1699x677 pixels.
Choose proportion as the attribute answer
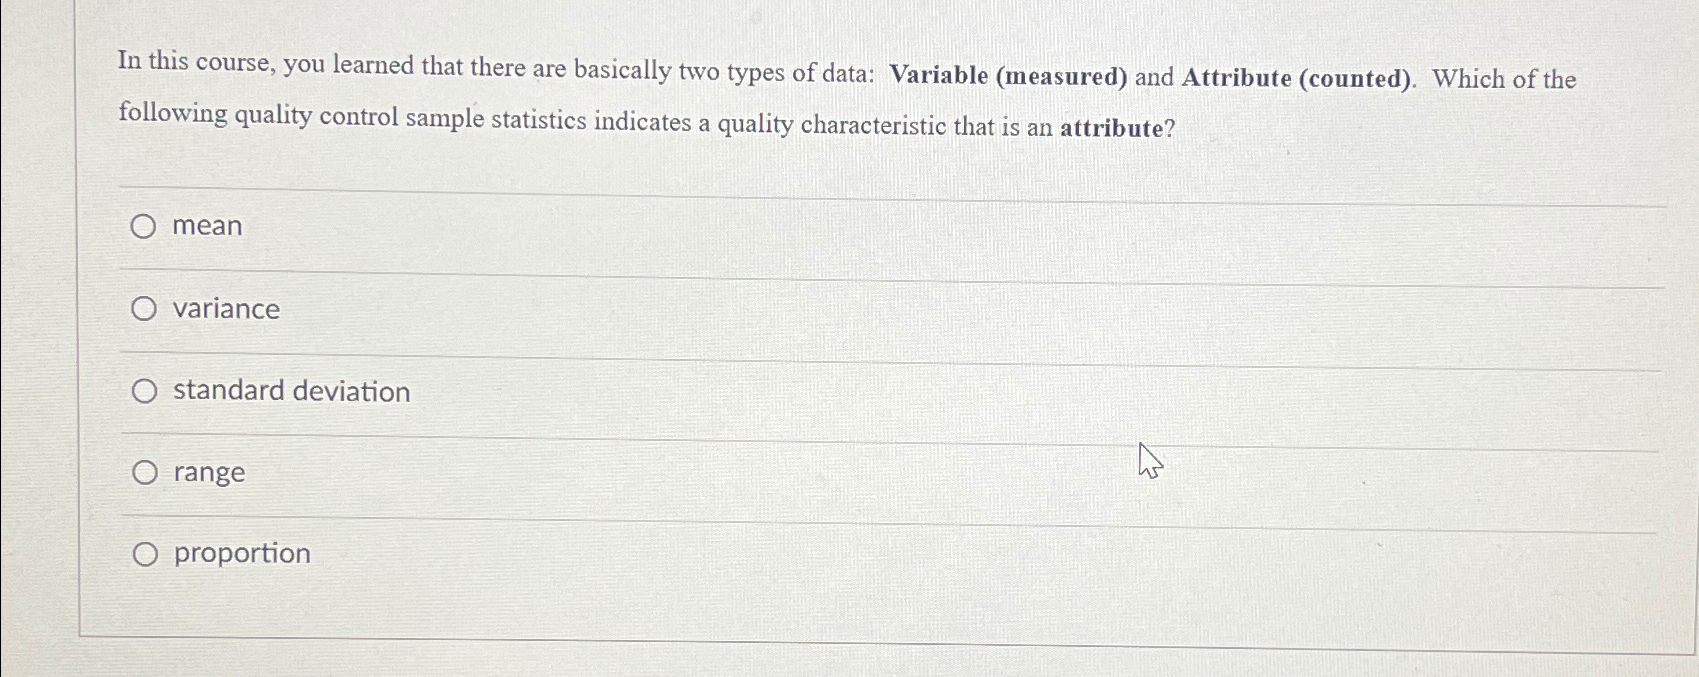click(x=145, y=554)
